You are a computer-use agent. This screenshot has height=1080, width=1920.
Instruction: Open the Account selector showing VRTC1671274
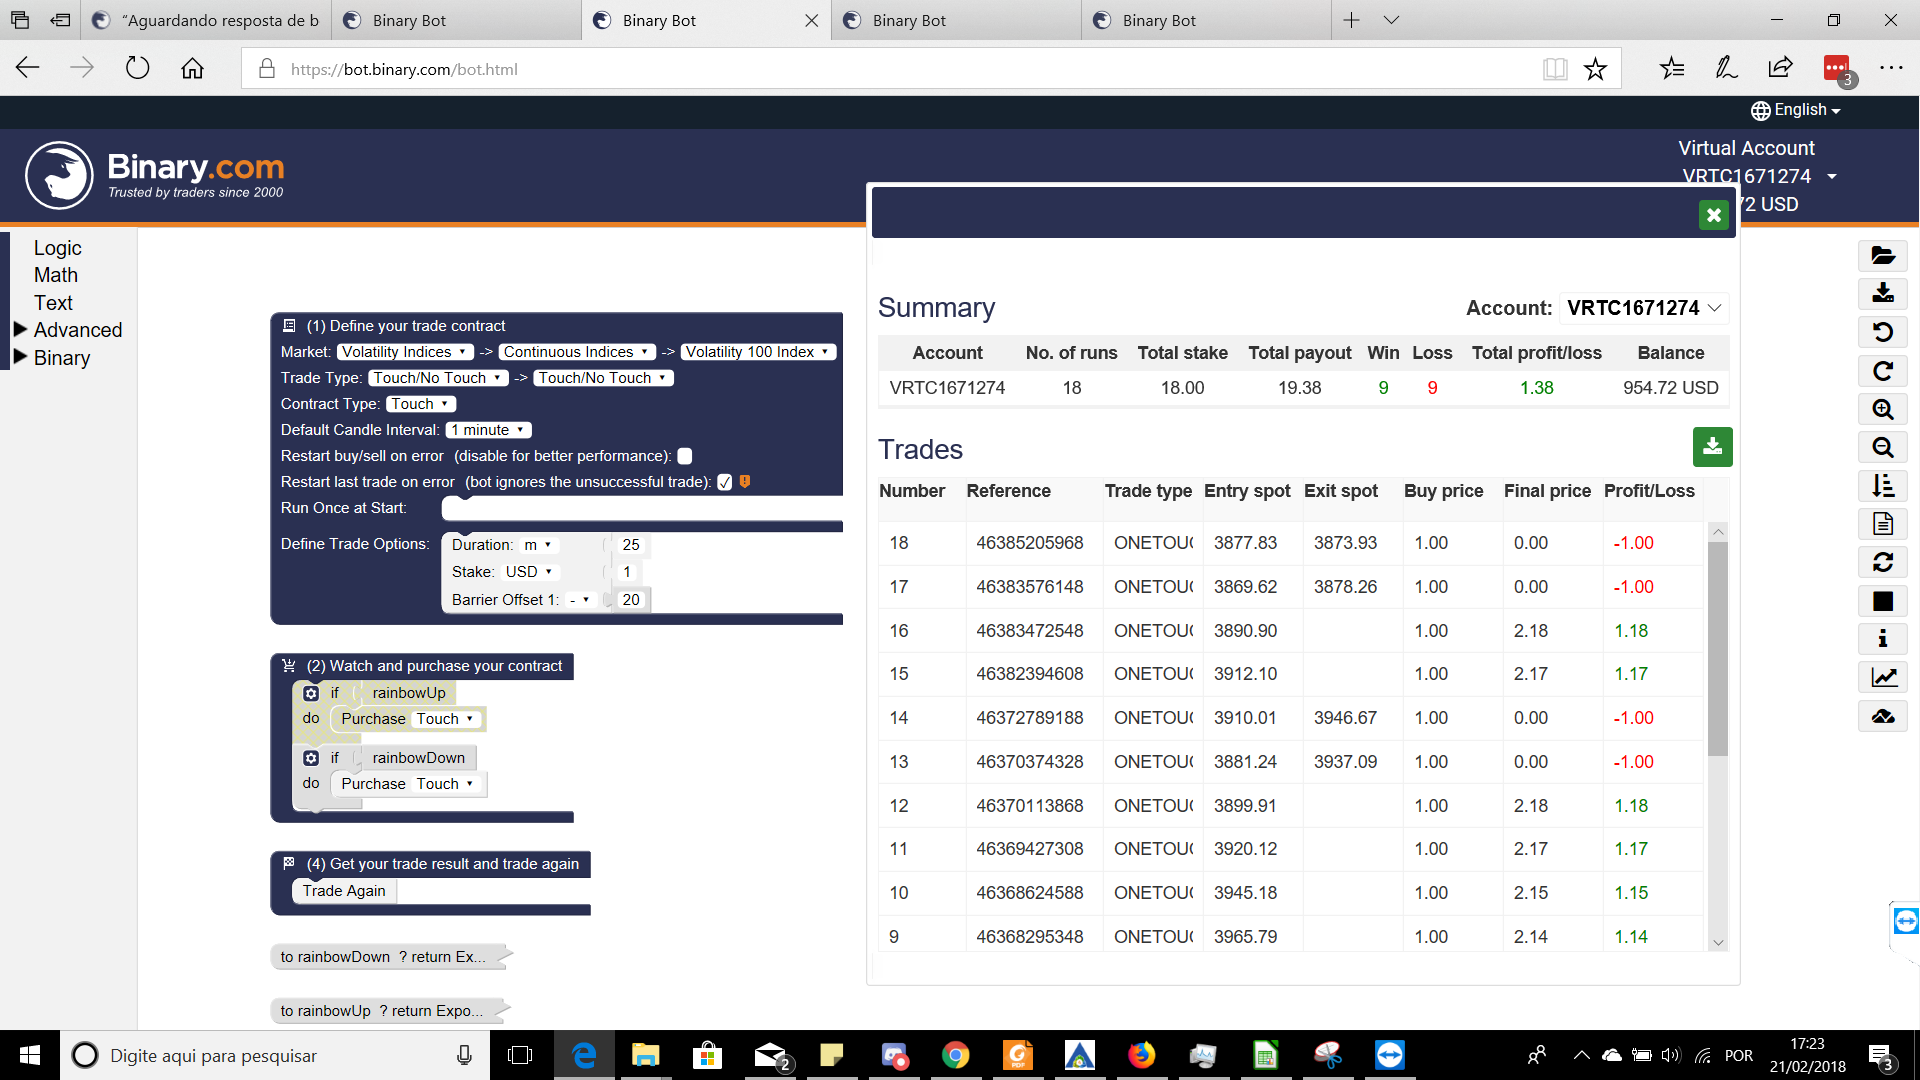1645,308
